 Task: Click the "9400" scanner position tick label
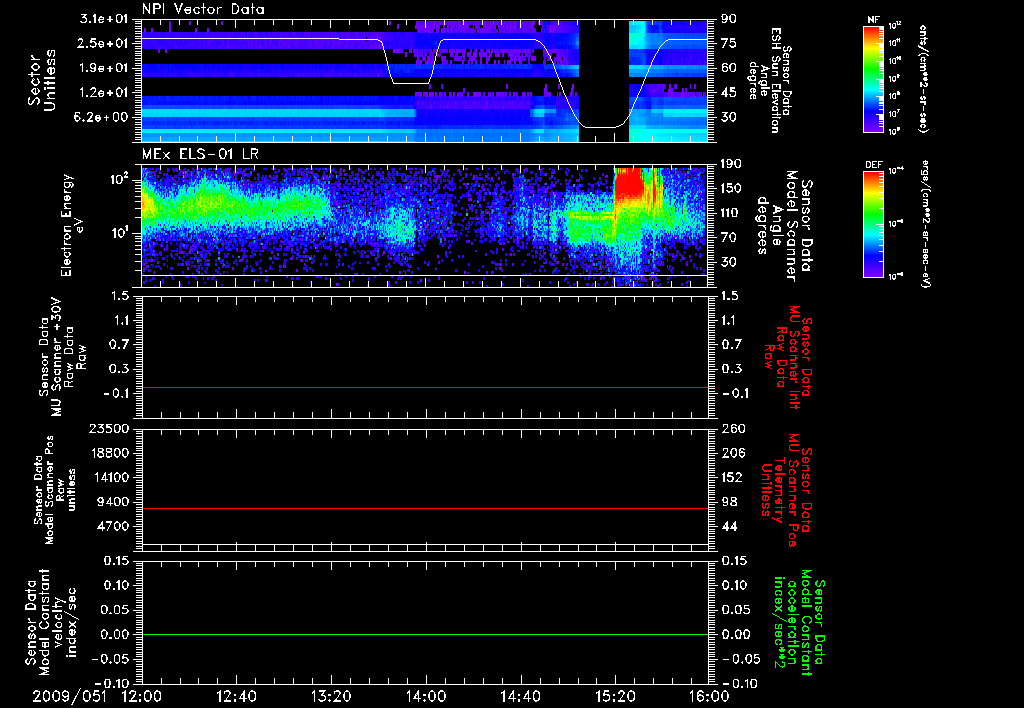(112, 502)
